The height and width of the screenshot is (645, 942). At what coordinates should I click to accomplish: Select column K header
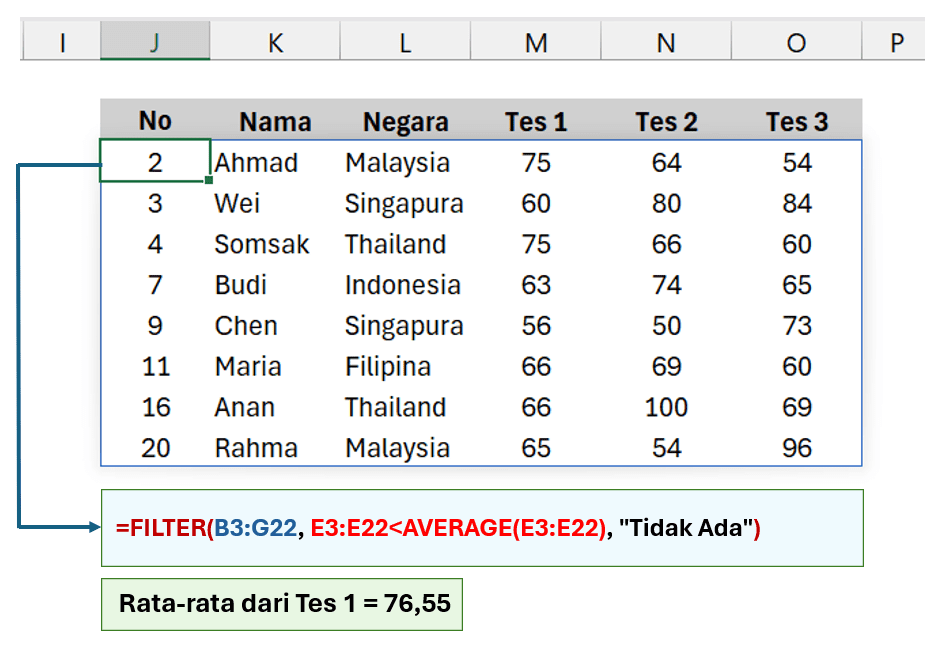tap(275, 41)
